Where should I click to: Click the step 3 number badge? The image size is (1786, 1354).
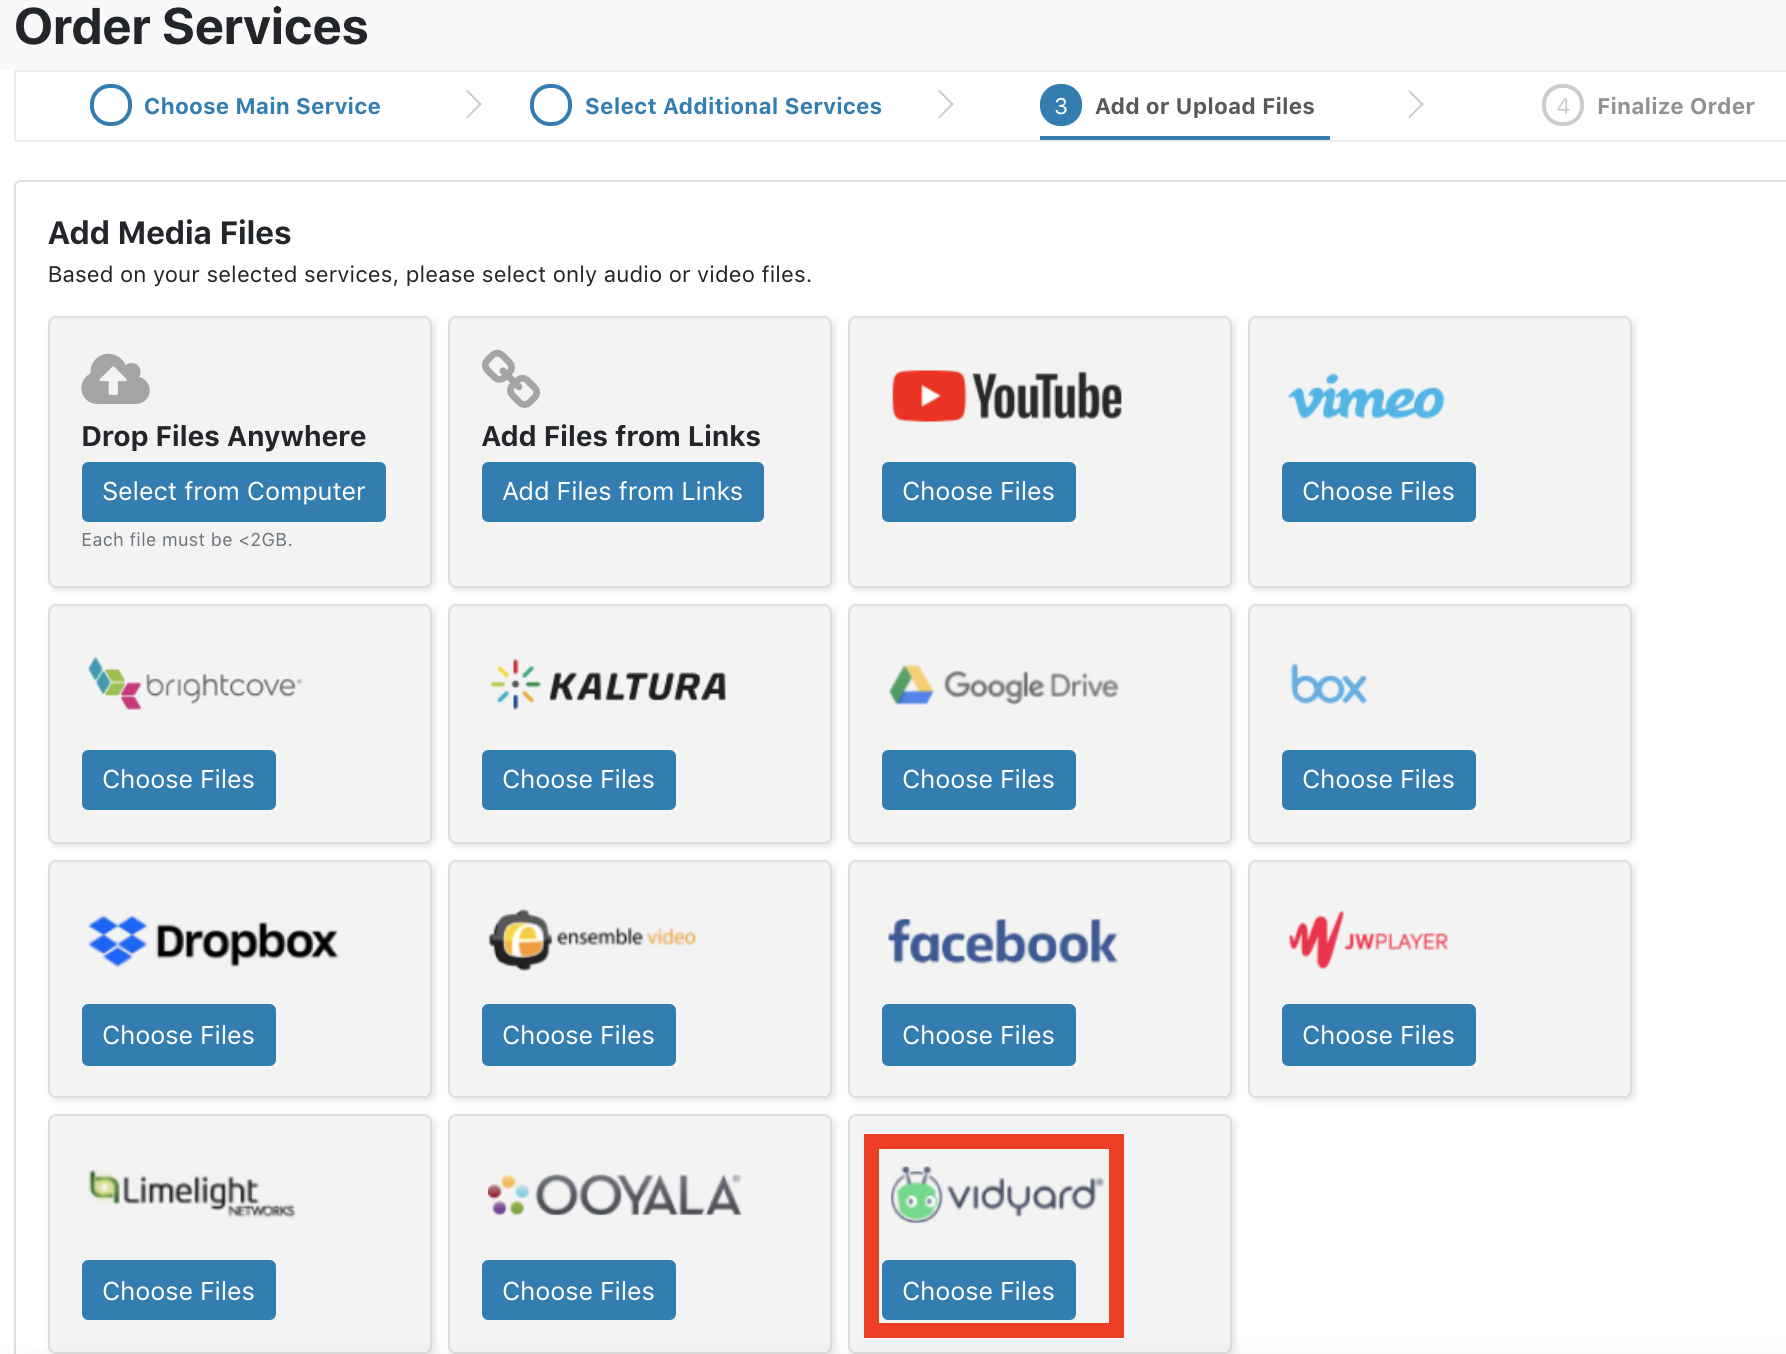point(1061,105)
